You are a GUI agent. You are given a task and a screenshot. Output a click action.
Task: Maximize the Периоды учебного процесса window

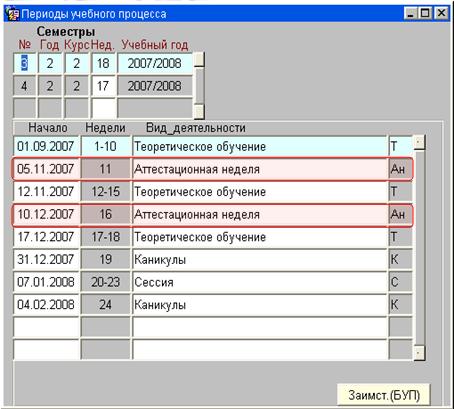pos(425,13)
